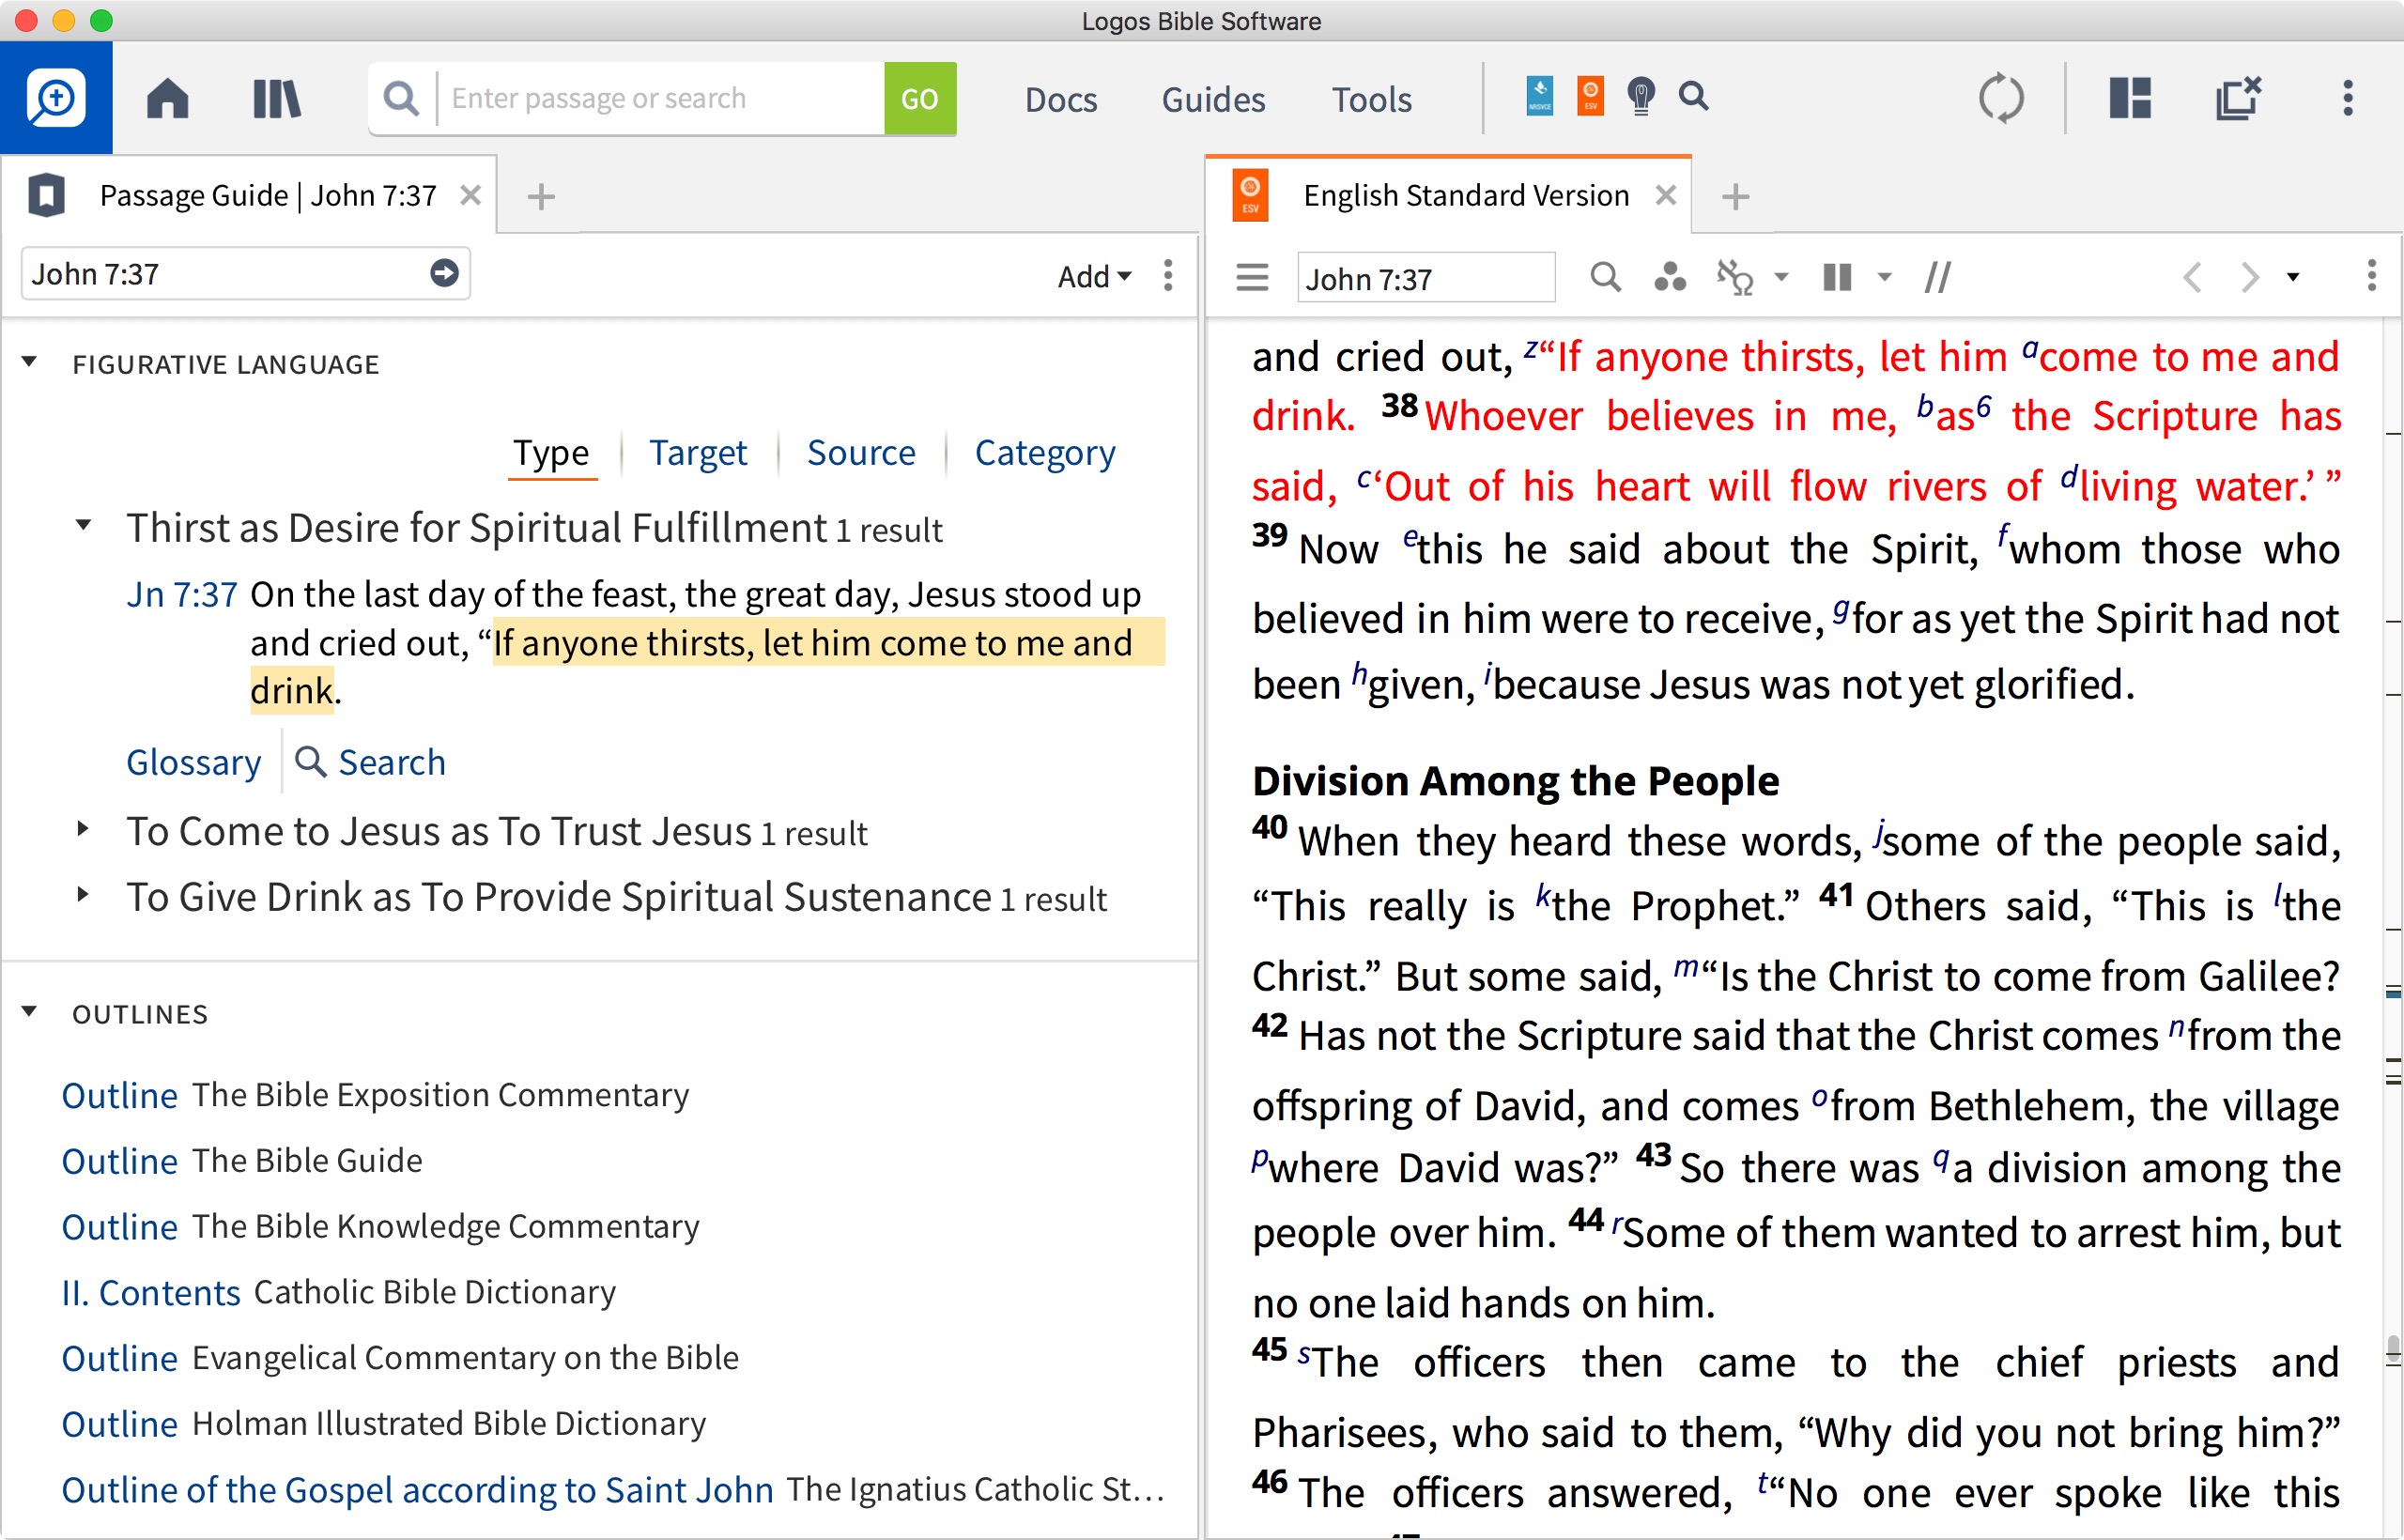This screenshot has width=2404, height=1540.
Task: Click the sync refresh icon
Action: (x=2001, y=98)
